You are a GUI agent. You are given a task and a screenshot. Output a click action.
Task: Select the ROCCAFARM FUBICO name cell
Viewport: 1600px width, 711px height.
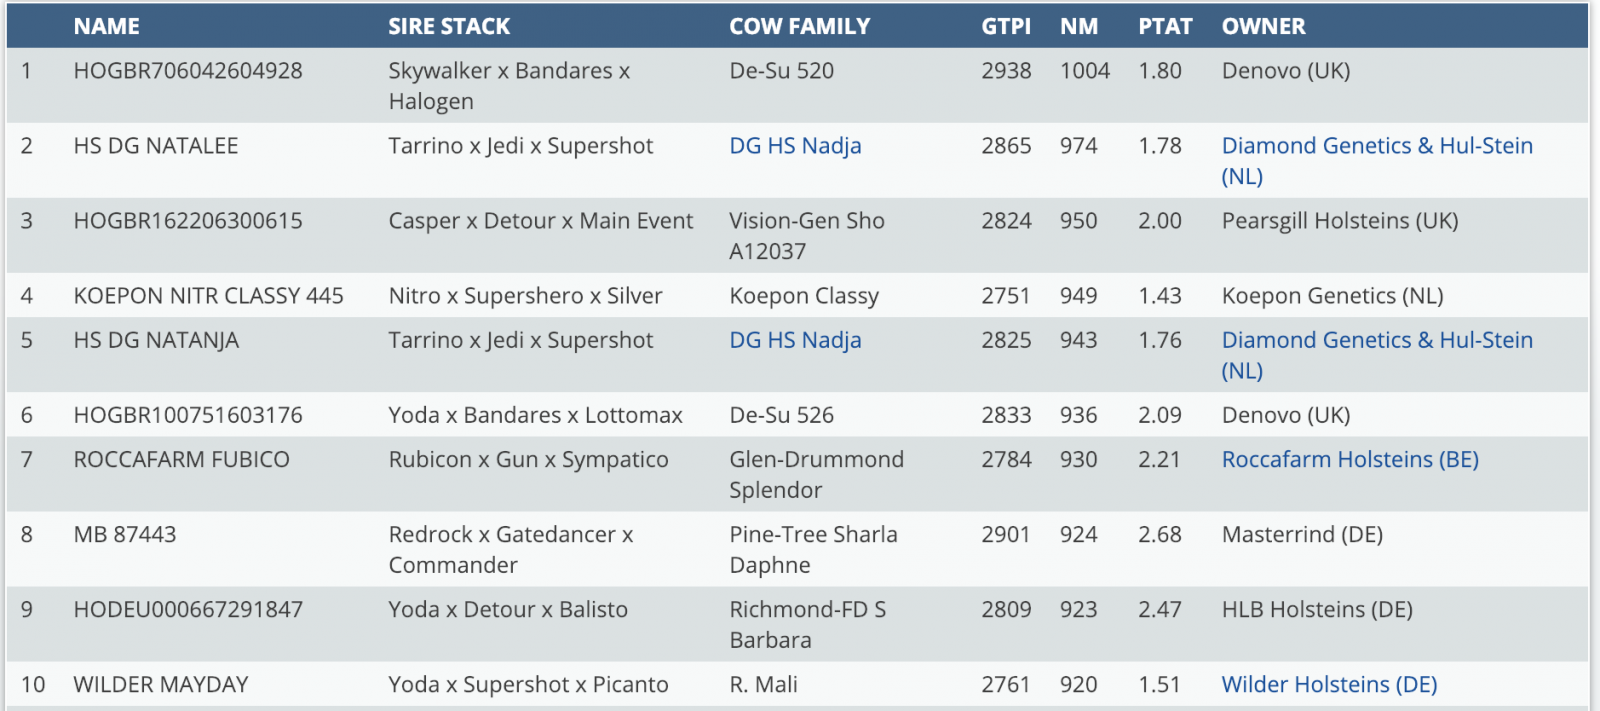click(181, 460)
